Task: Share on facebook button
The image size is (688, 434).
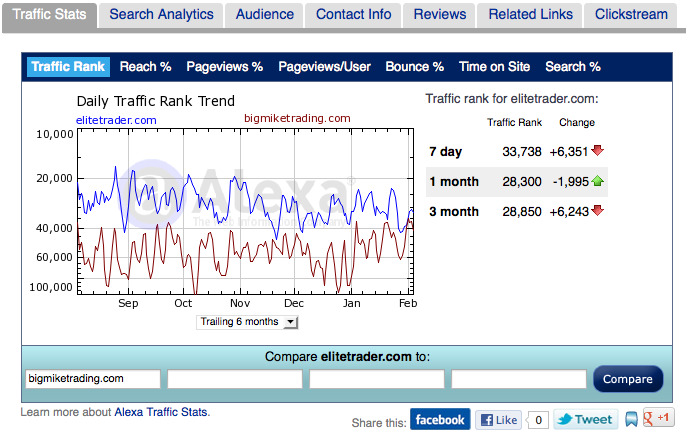Action: 440,420
